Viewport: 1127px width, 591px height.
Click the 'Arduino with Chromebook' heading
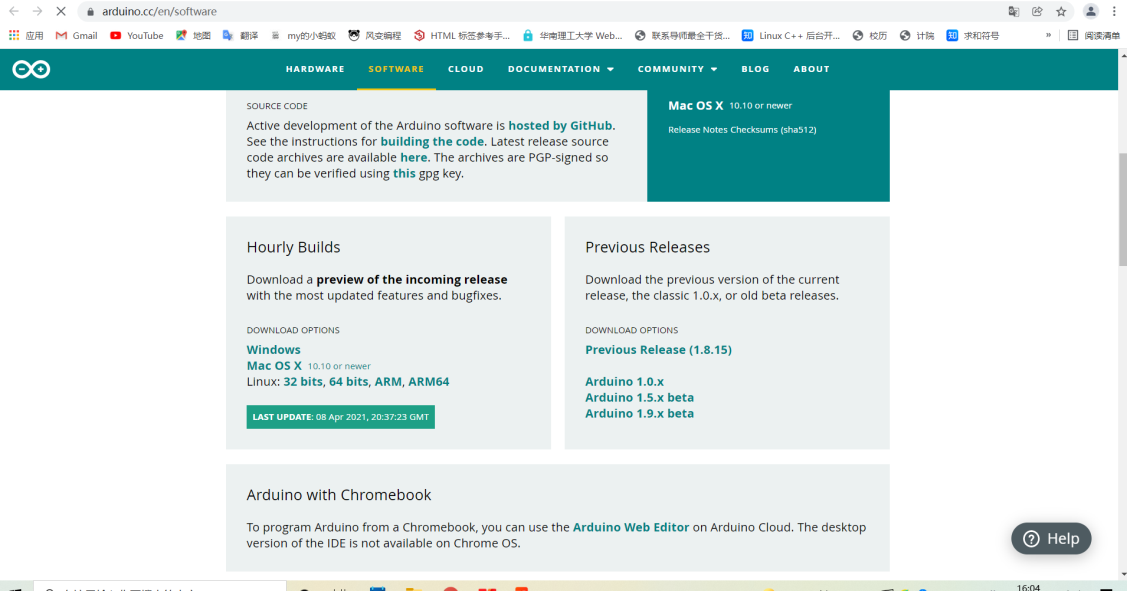click(x=339, y=495)
